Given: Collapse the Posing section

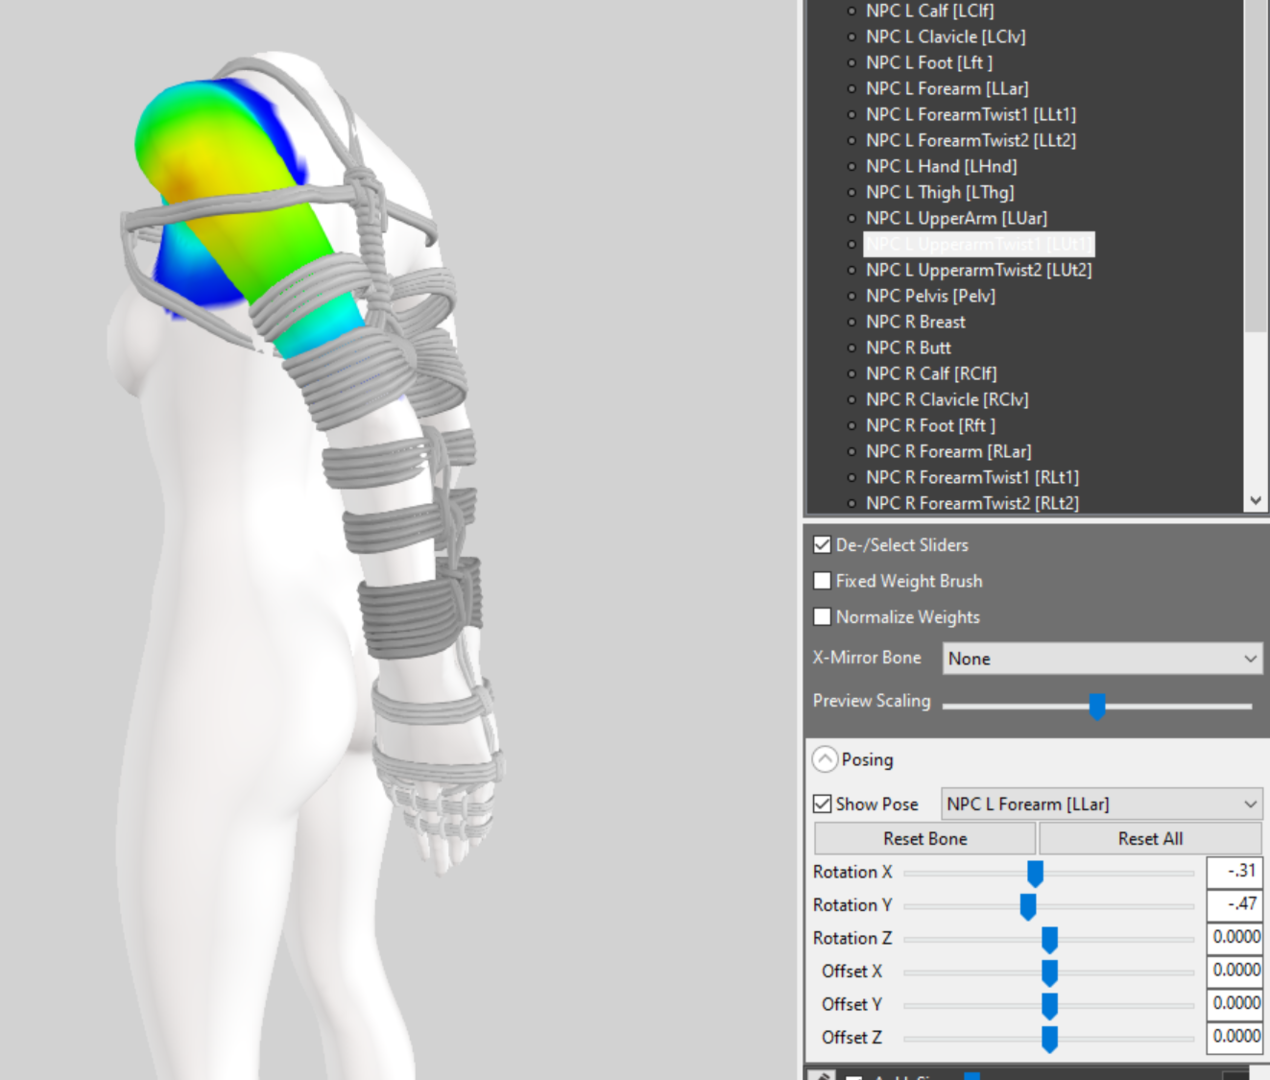Looking at the screenshot, I should point(825,760).
